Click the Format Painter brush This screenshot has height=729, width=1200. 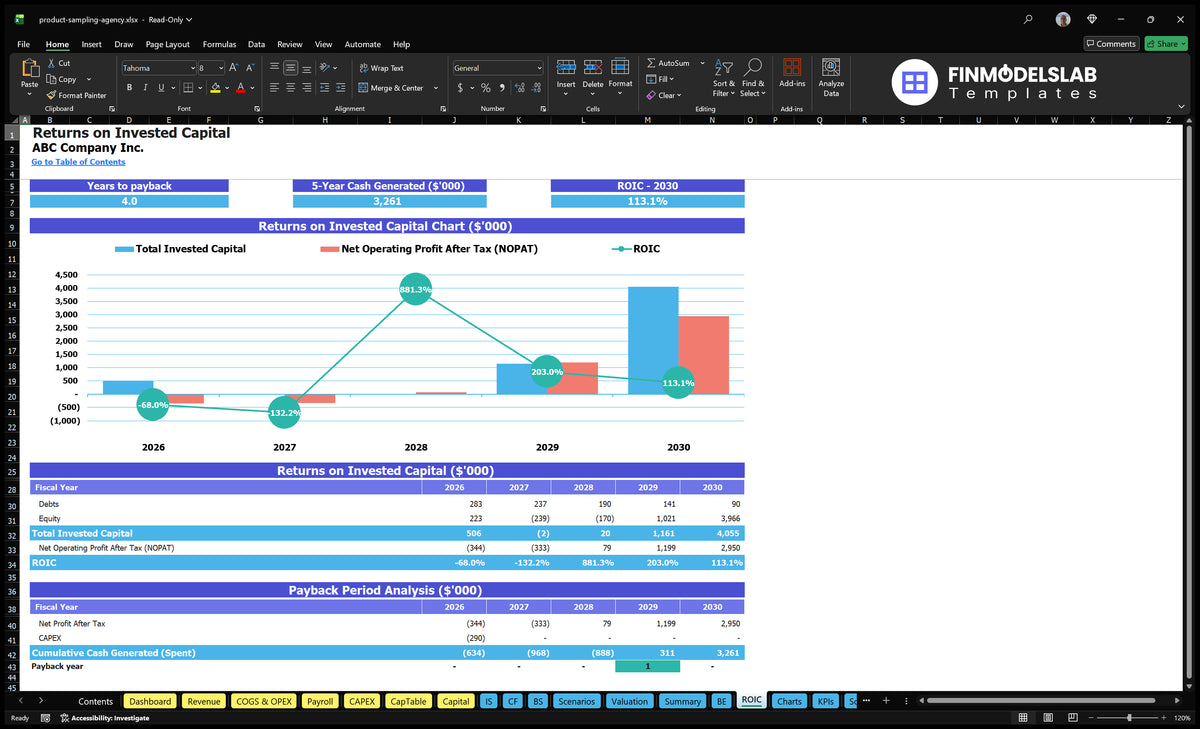coord(51,95)
